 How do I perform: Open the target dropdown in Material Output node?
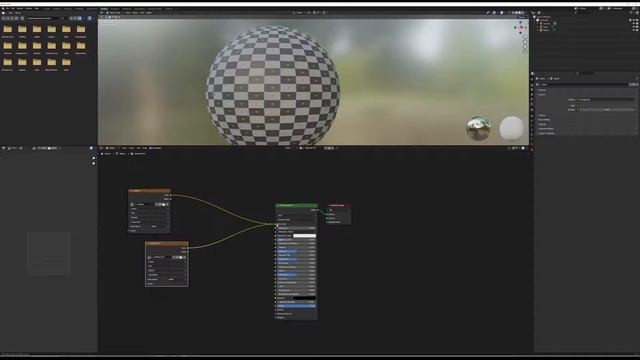click(338, 210)
